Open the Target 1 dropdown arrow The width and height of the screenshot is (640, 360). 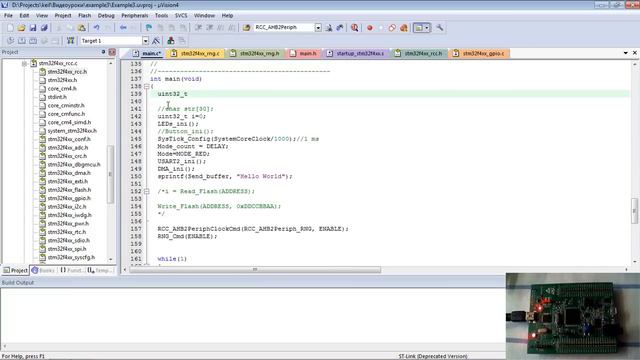click(145, 41)
